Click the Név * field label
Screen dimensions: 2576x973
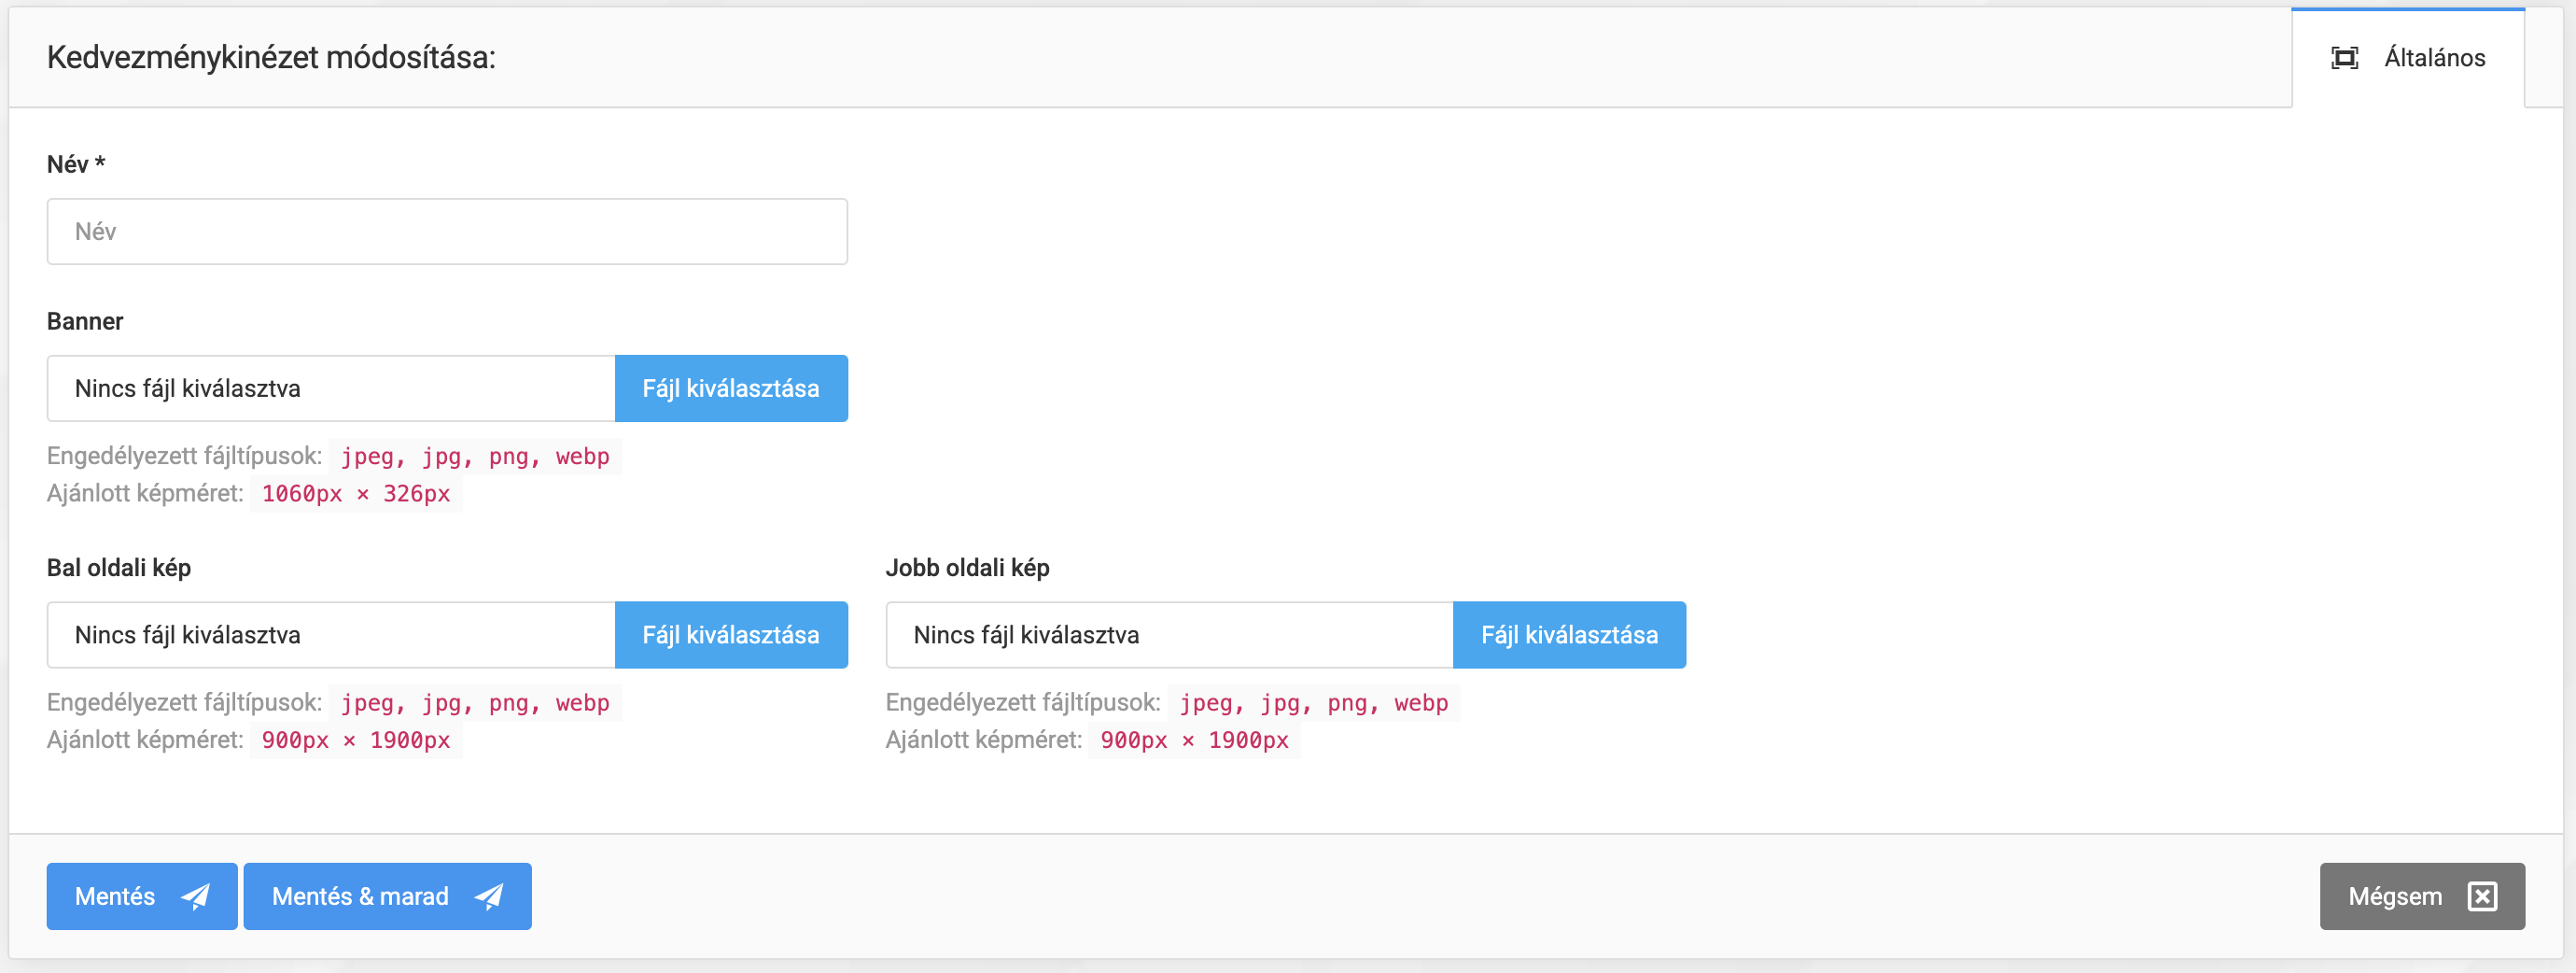tap(76, 164)
